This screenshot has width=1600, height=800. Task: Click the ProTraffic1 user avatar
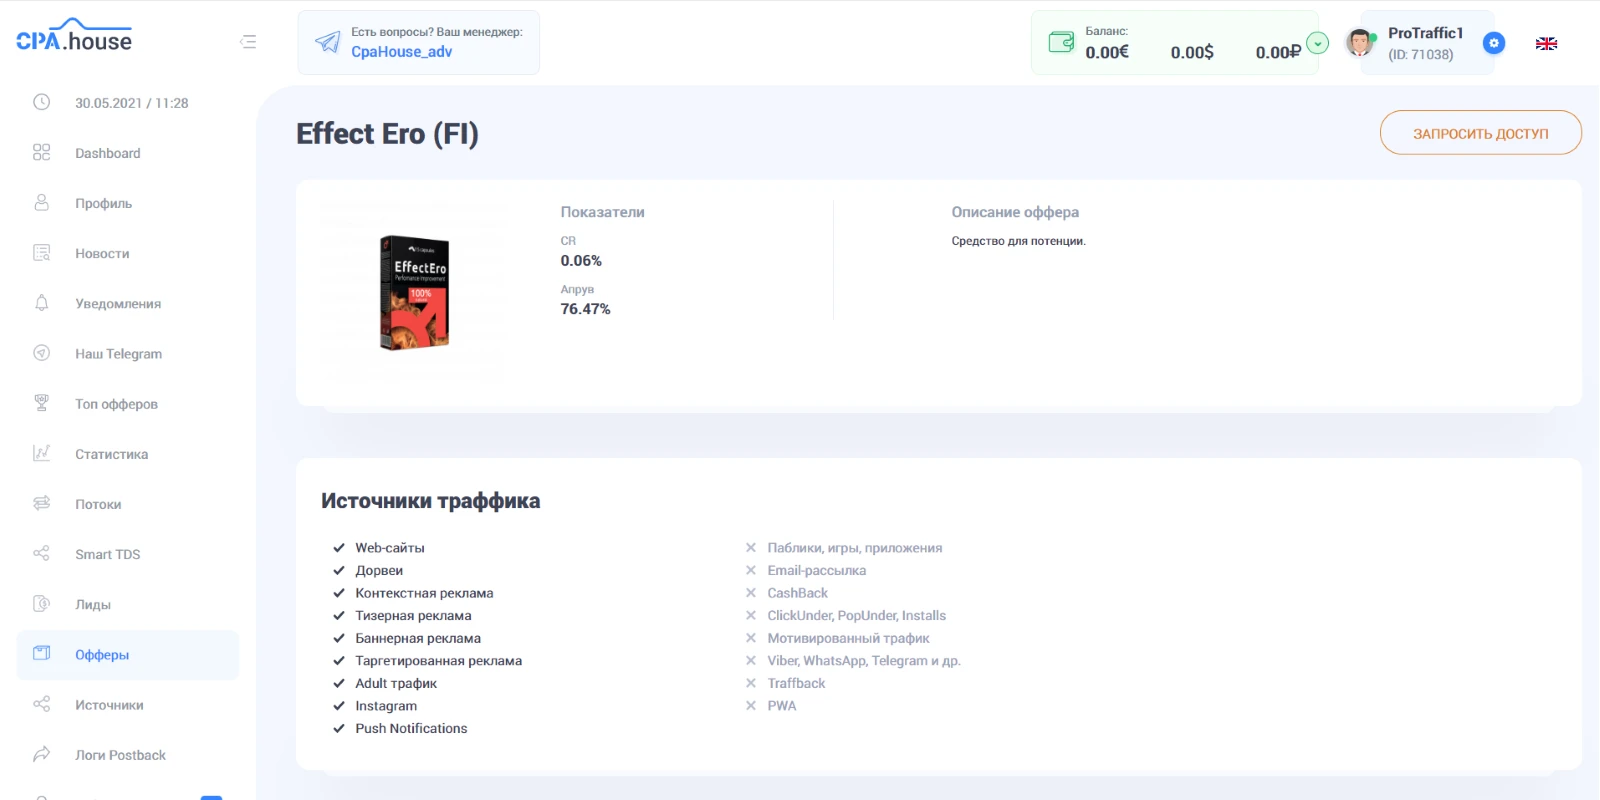click(1360, 42)
